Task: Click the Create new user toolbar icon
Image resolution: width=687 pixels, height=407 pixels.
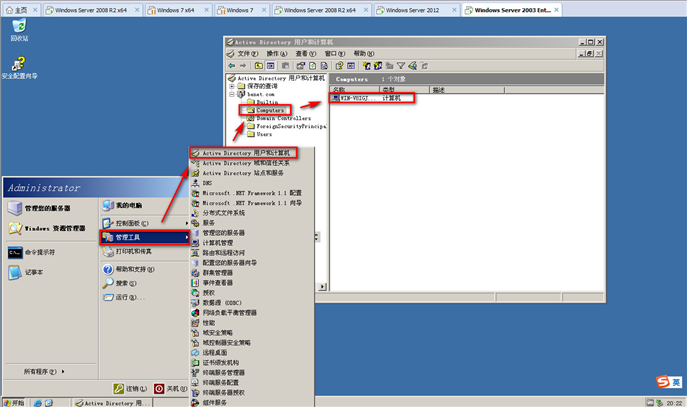Action: click(366, 66)
